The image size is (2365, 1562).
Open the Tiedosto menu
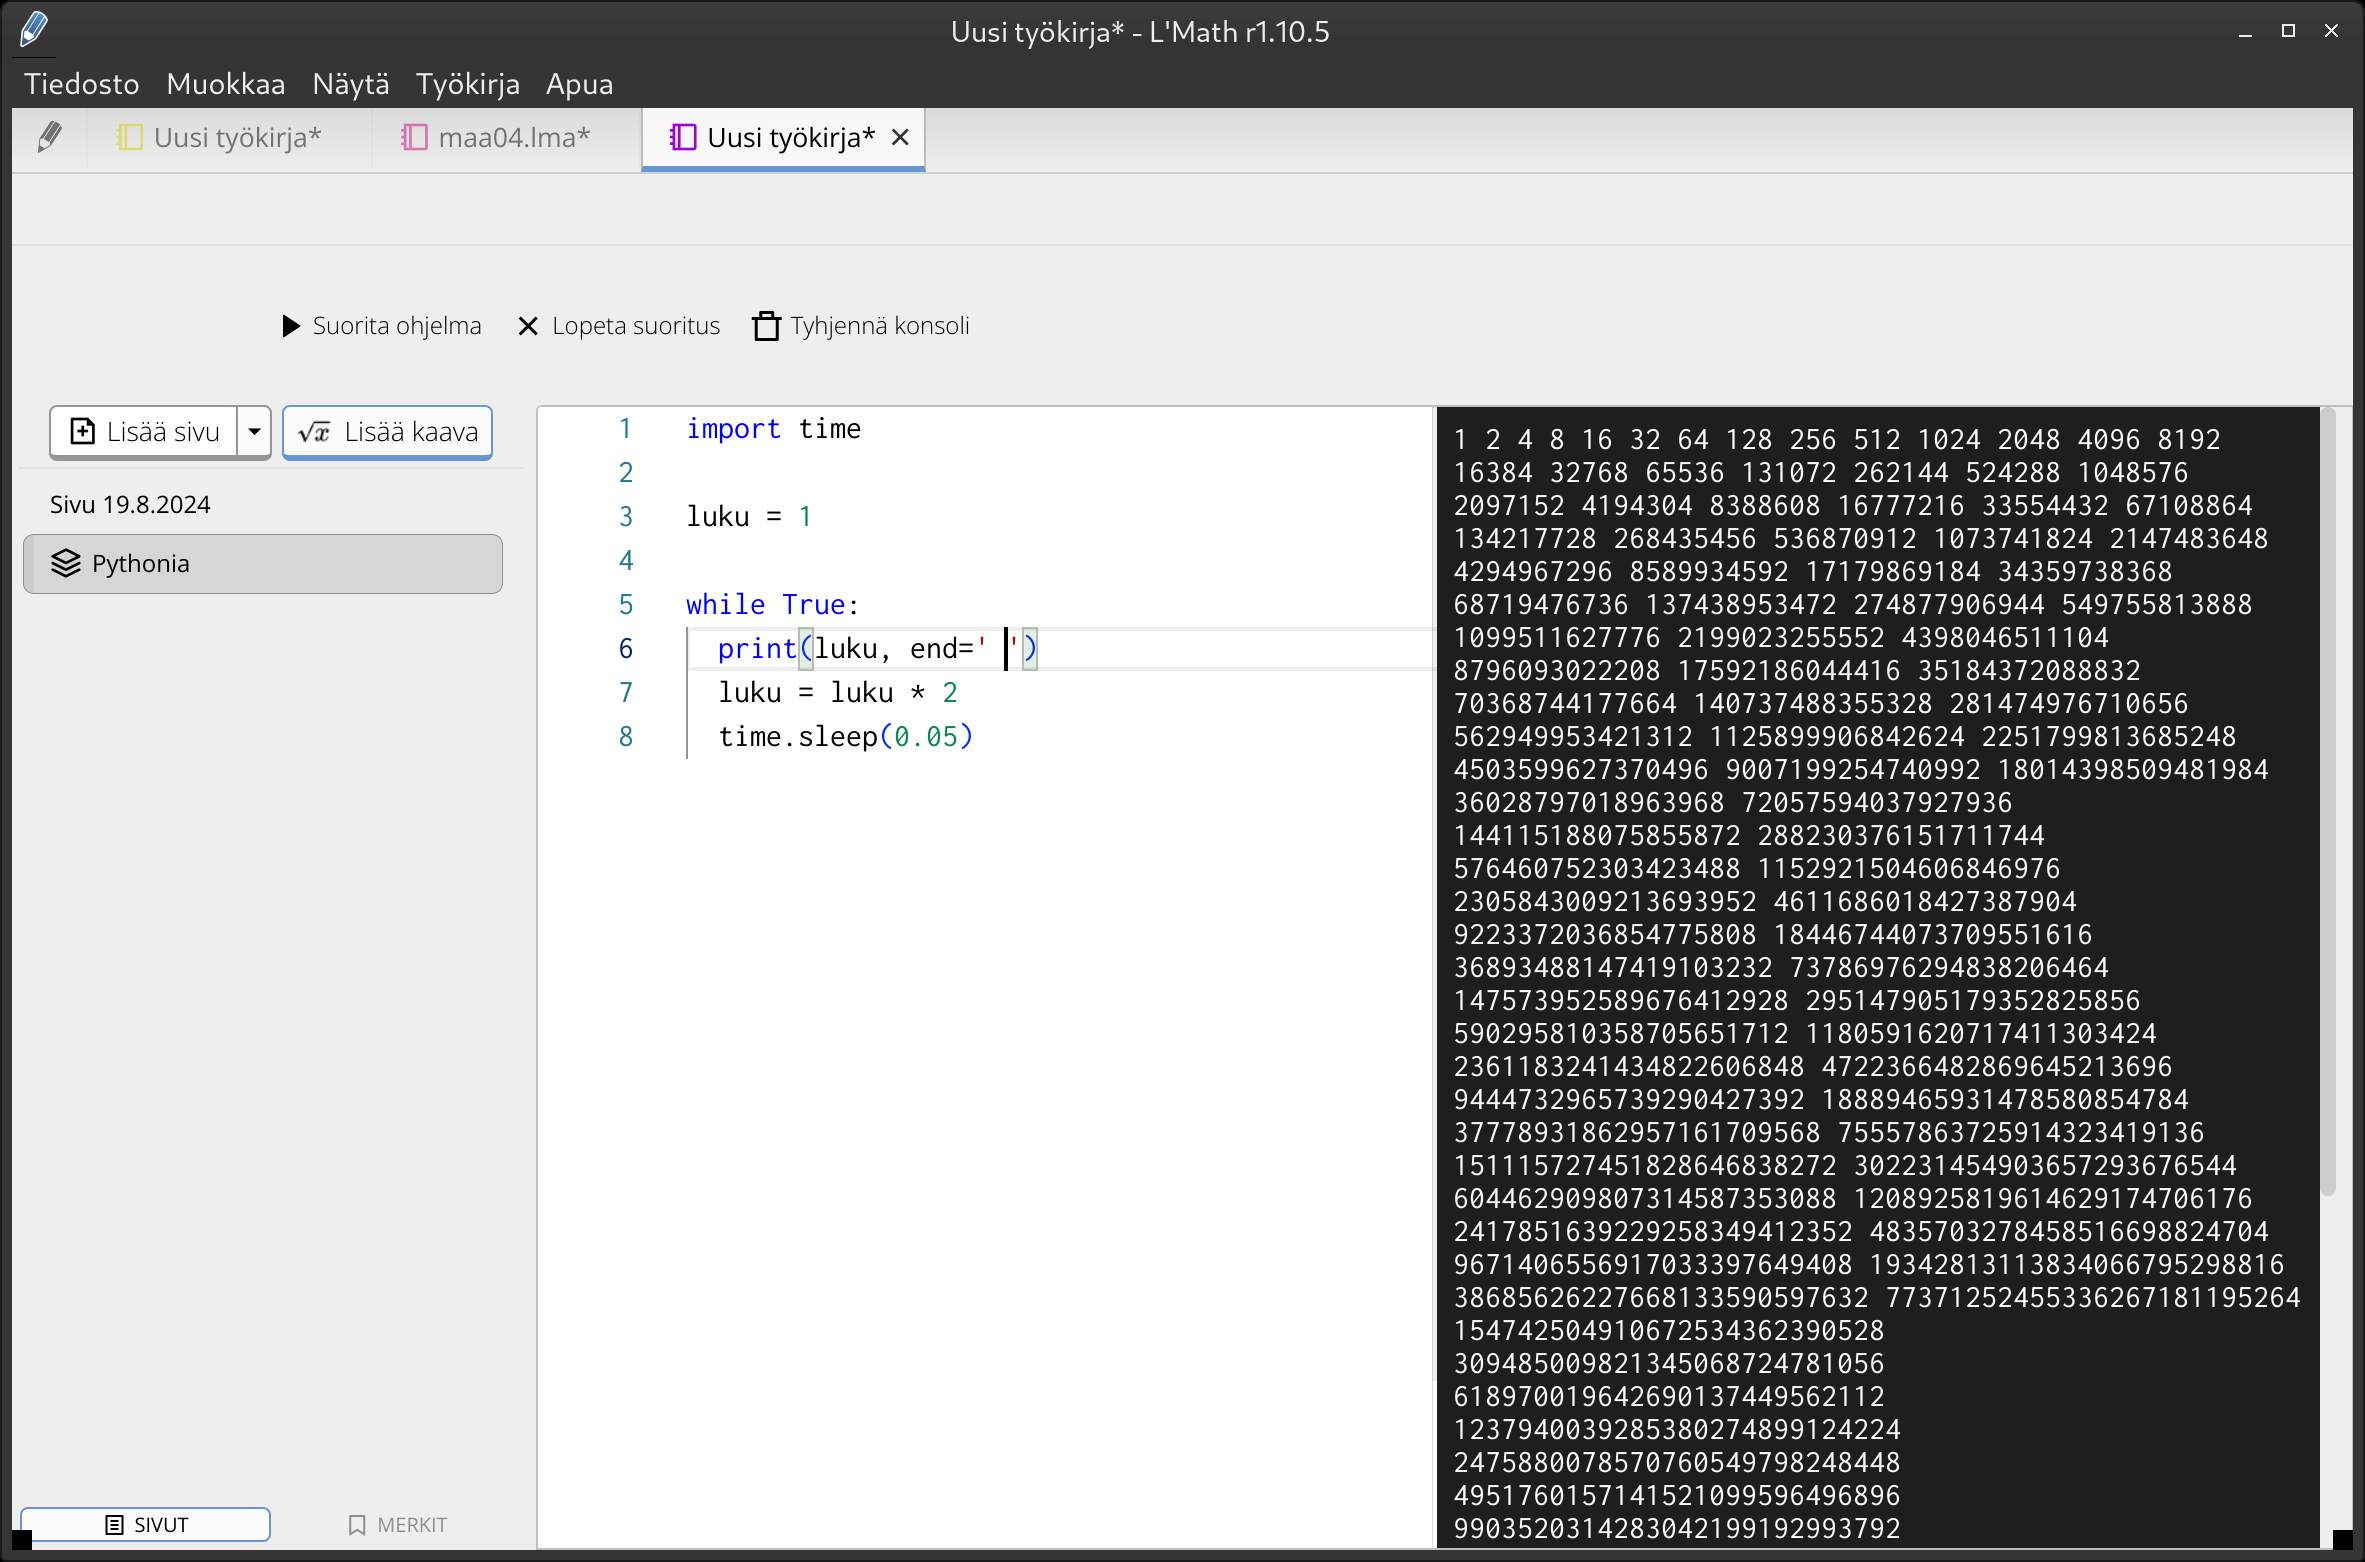coord(82,84)
